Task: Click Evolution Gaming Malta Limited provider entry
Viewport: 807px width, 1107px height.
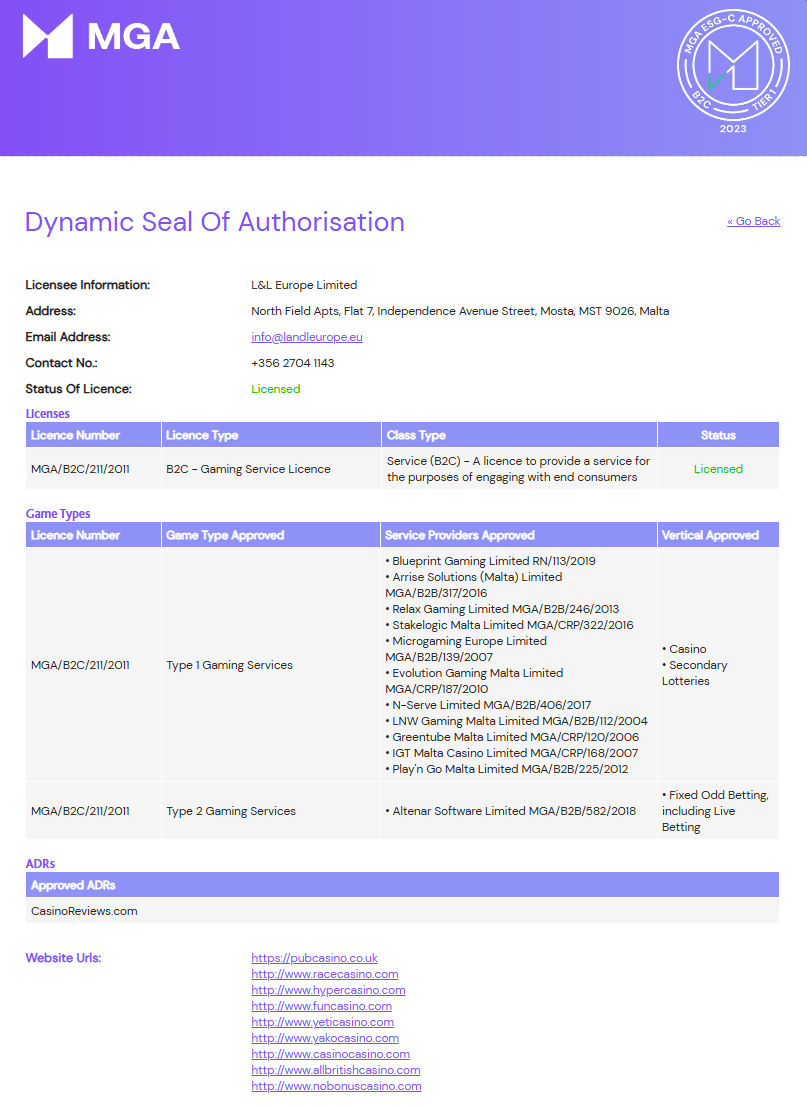Action: 474,681
